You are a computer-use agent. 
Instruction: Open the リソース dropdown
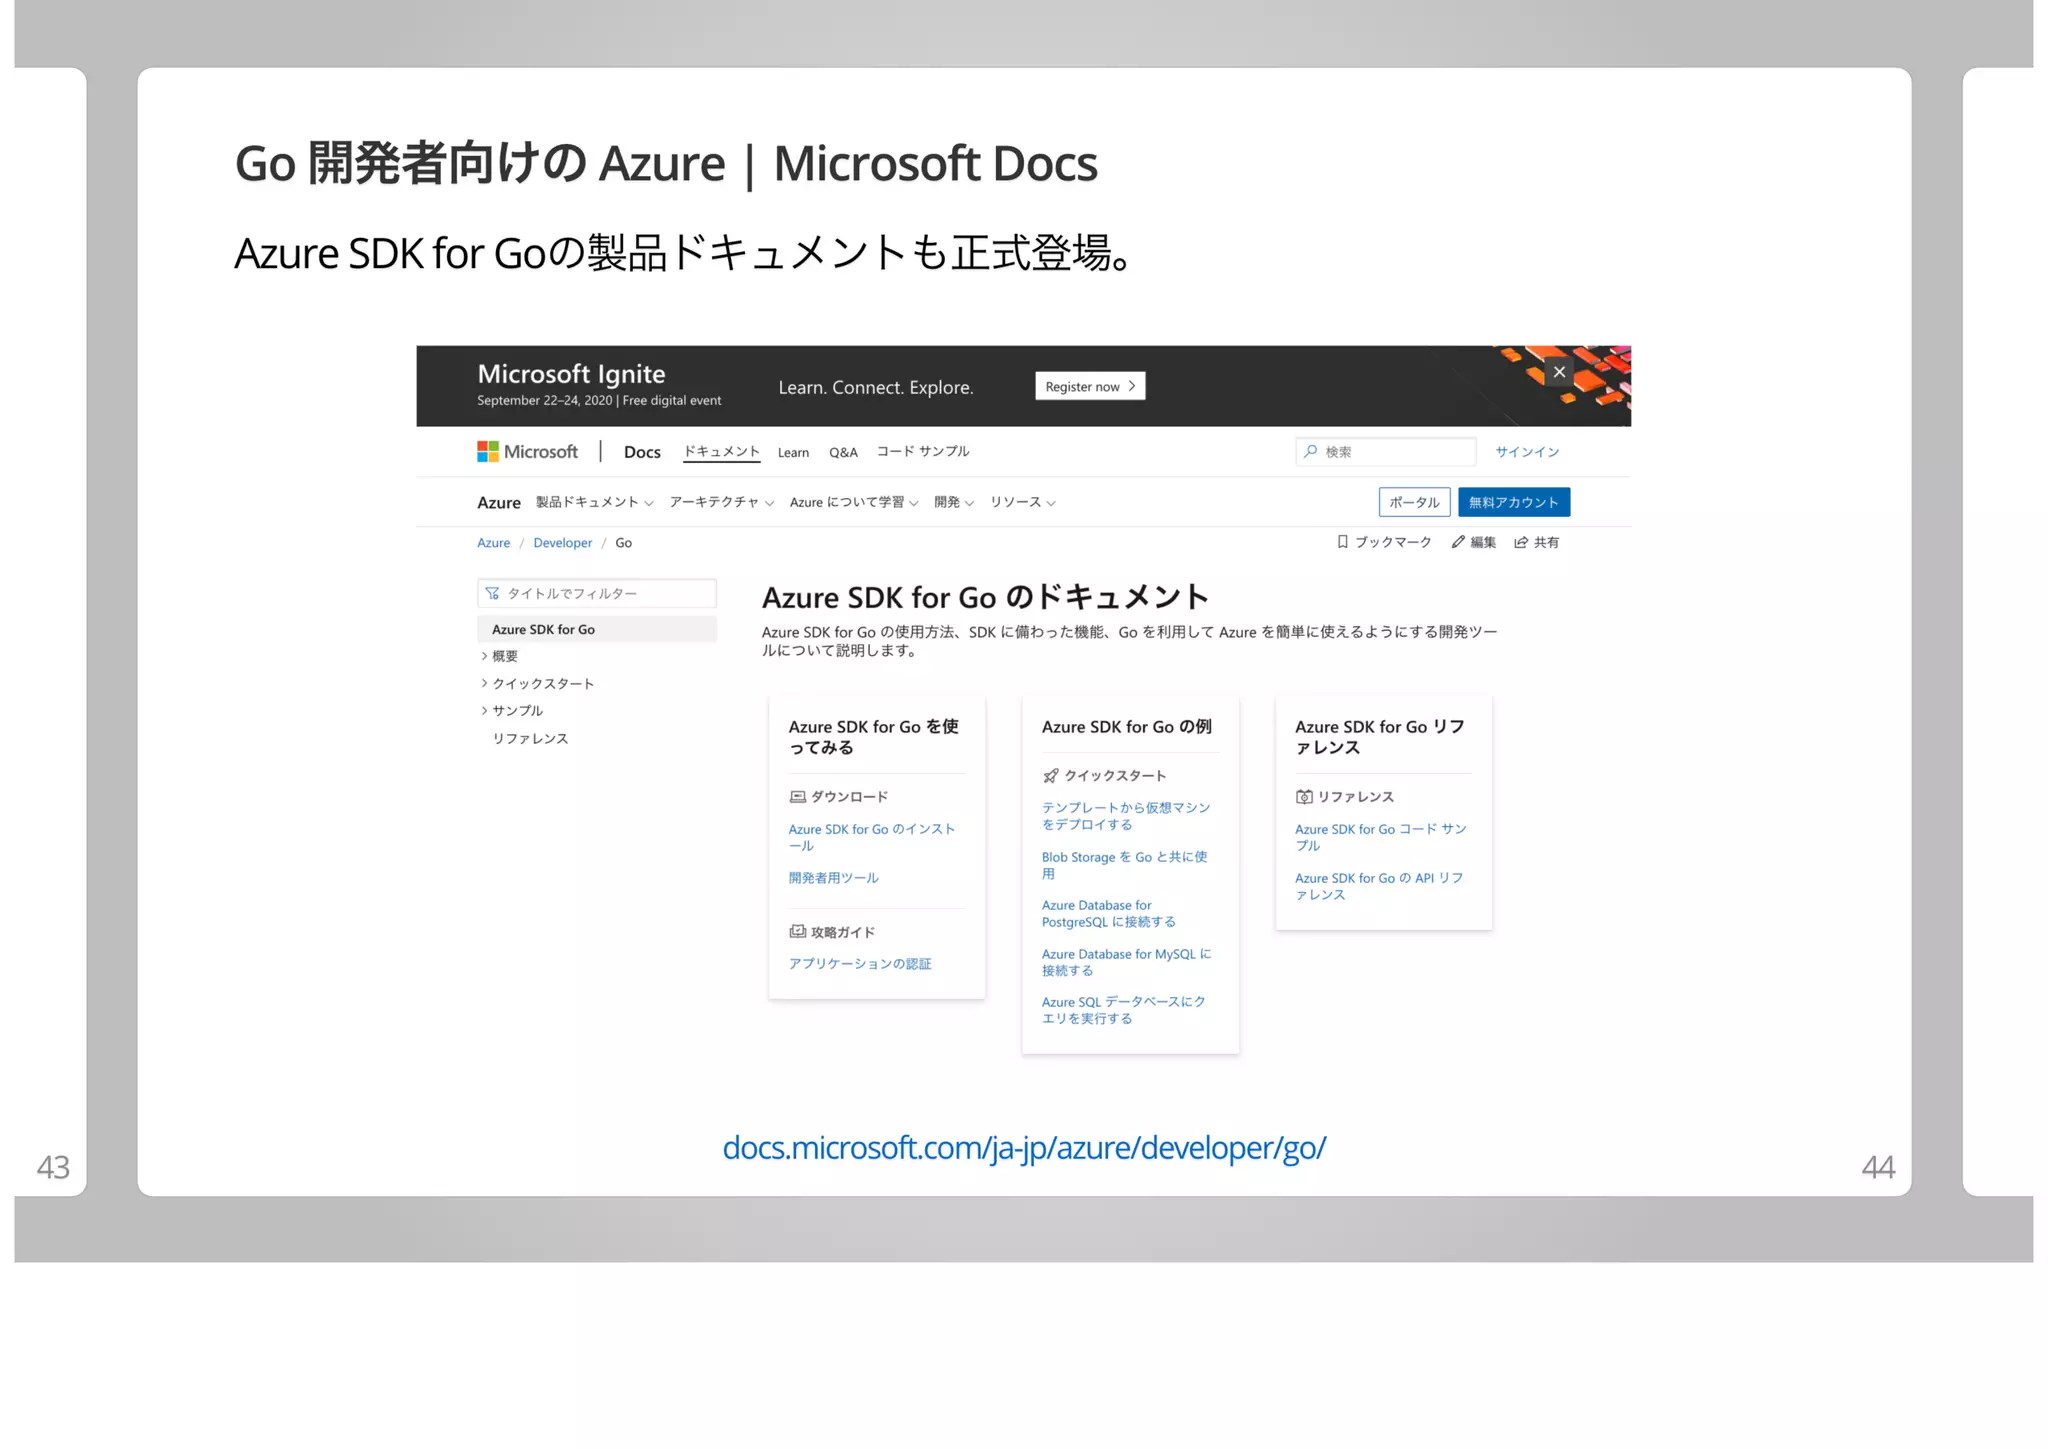click(1022, 502)
